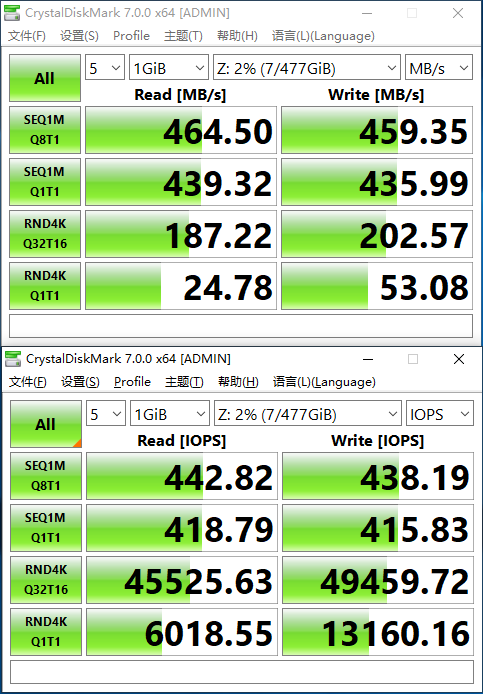Open 语言(L)(Language) menu in top window
The image size is (483, 694).
(323, 36)
